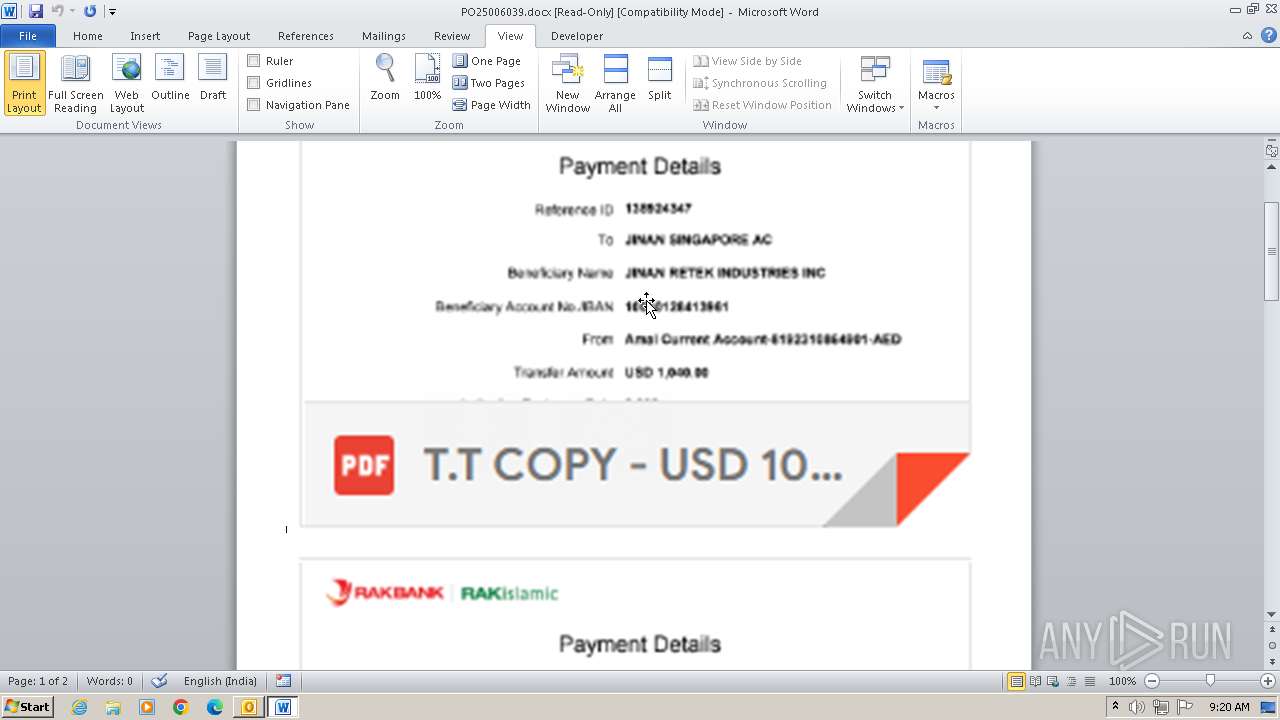Open Edge from taskbar
Viewport: 1280px width, 720px height.
click(x=215, y=707)
